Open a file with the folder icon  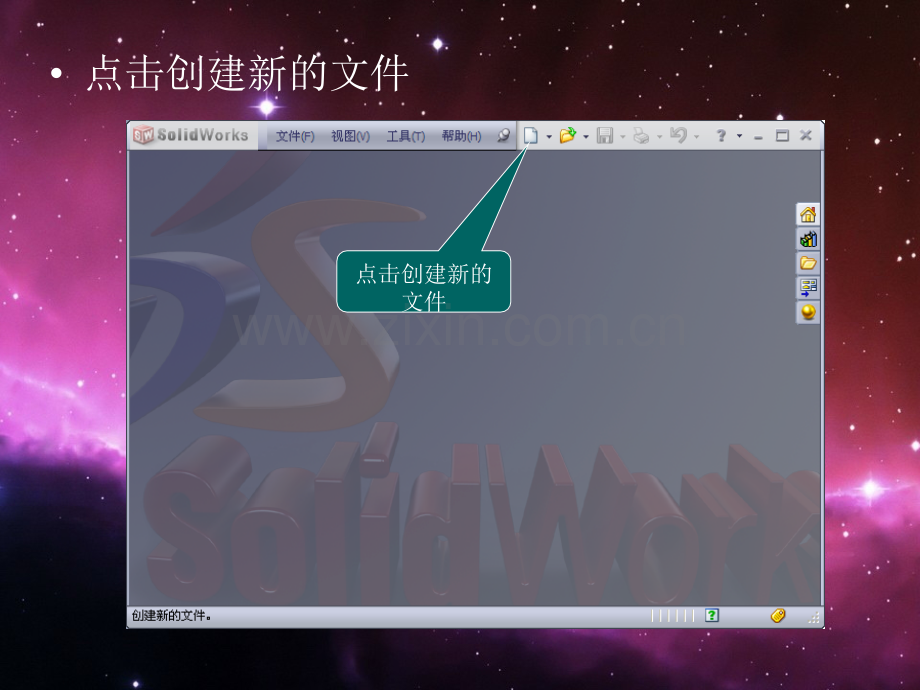pyautogui.click(x=567, y=136)
